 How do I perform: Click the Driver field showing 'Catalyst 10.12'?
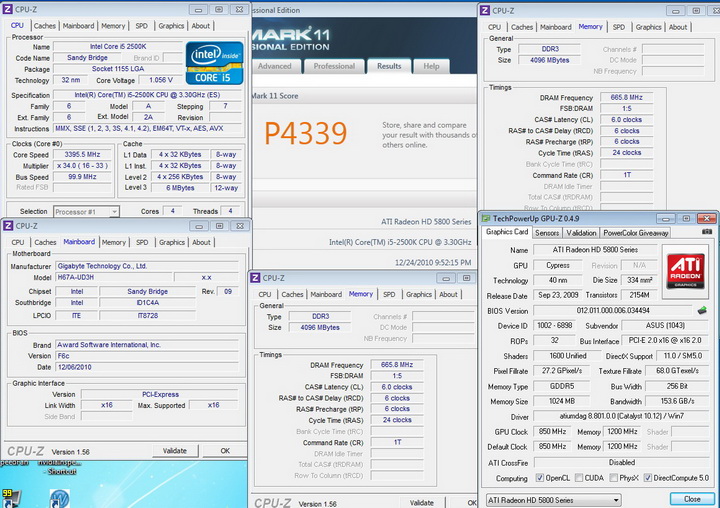coord(621,416)
